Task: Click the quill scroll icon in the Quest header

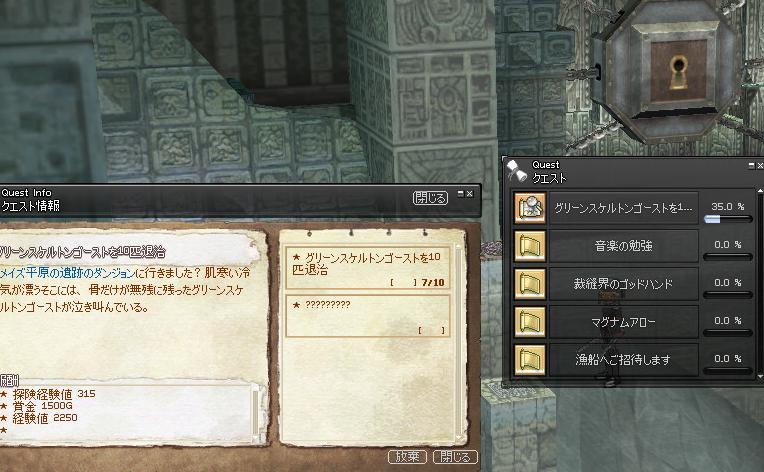Action: tap(516, 170)
